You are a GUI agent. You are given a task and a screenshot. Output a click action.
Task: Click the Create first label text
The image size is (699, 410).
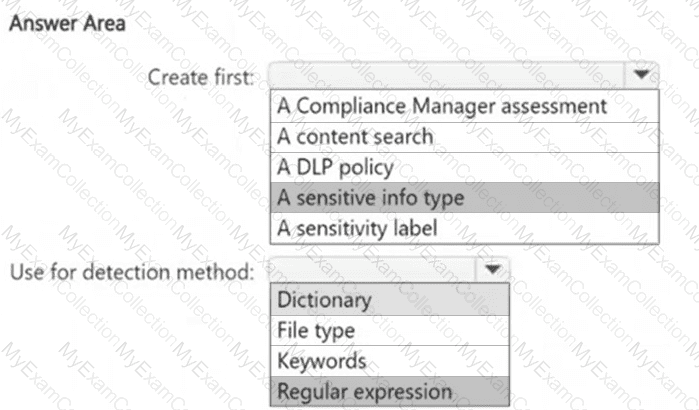201,75
